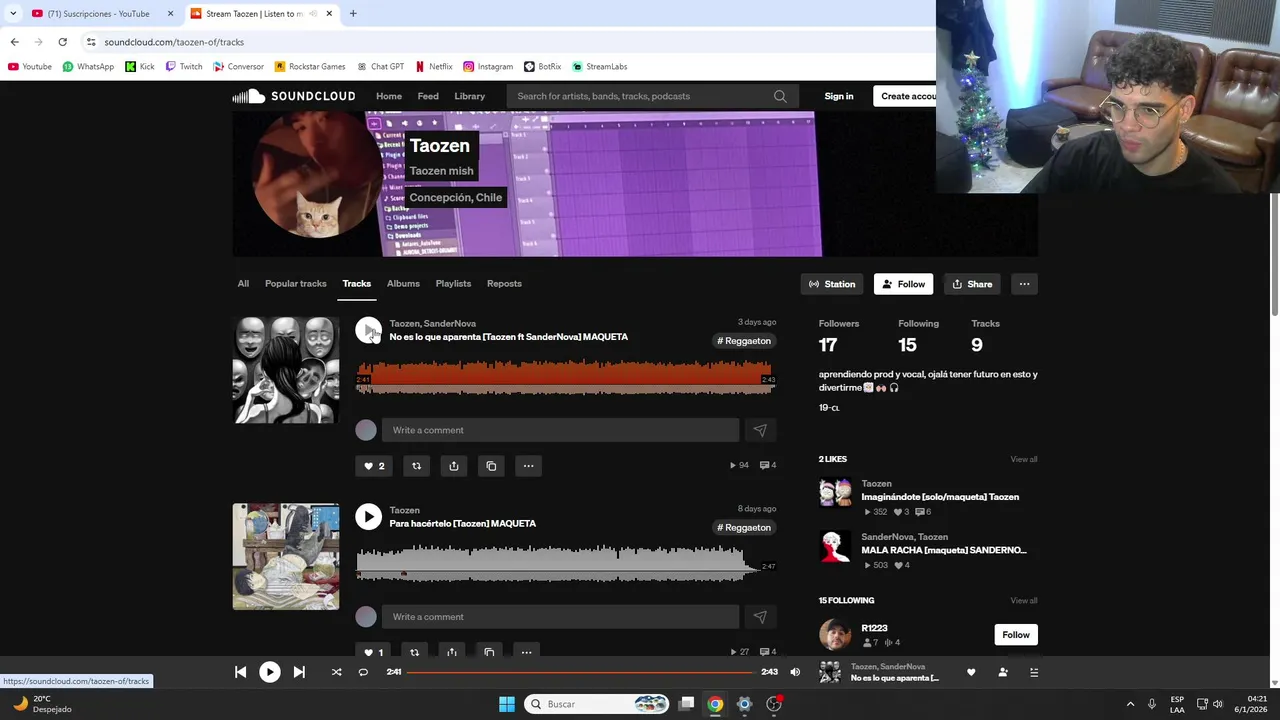Viewport: 1280px width, 720px height.
Task: Play the track Para hacértelo
Action: (369, 516)
